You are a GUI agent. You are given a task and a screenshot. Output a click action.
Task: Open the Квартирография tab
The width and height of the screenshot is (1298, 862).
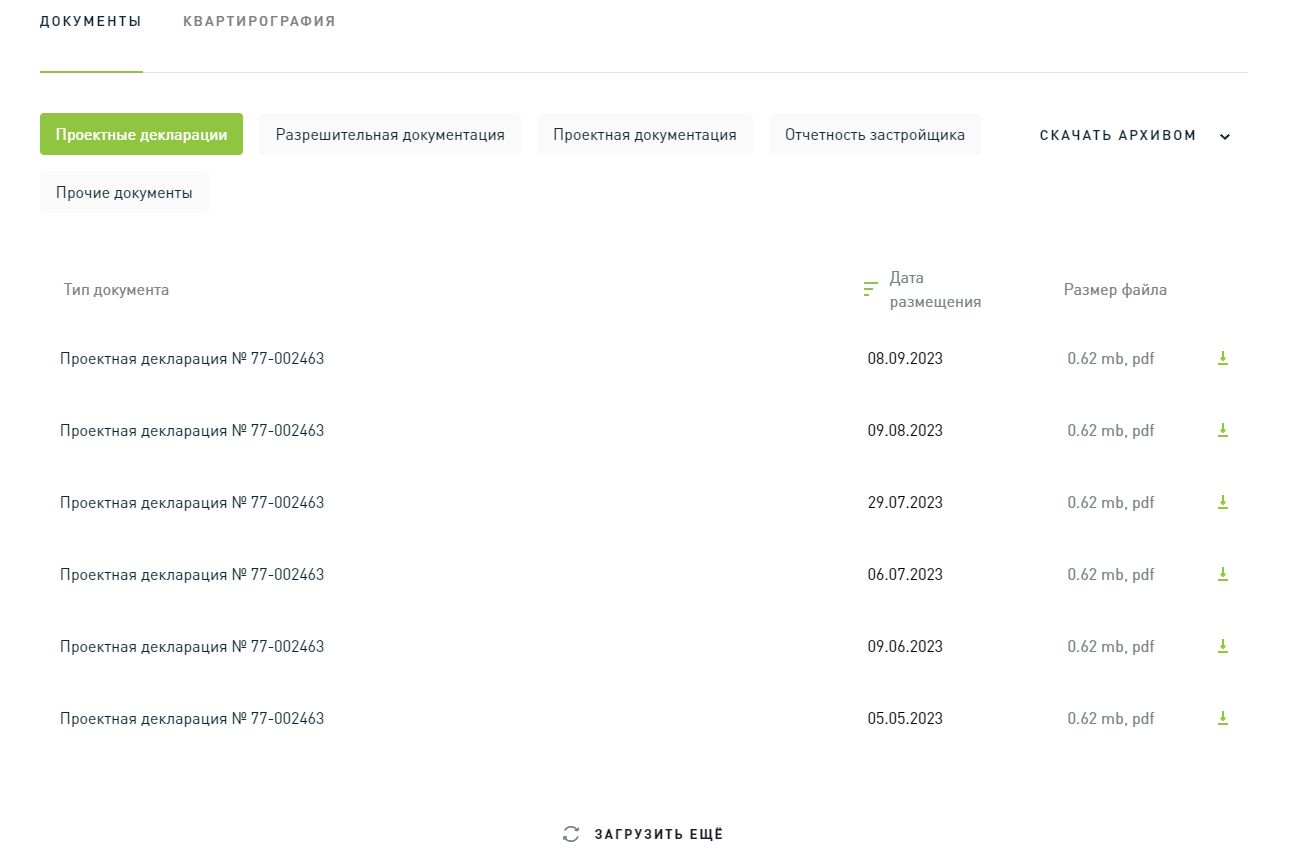259,21
